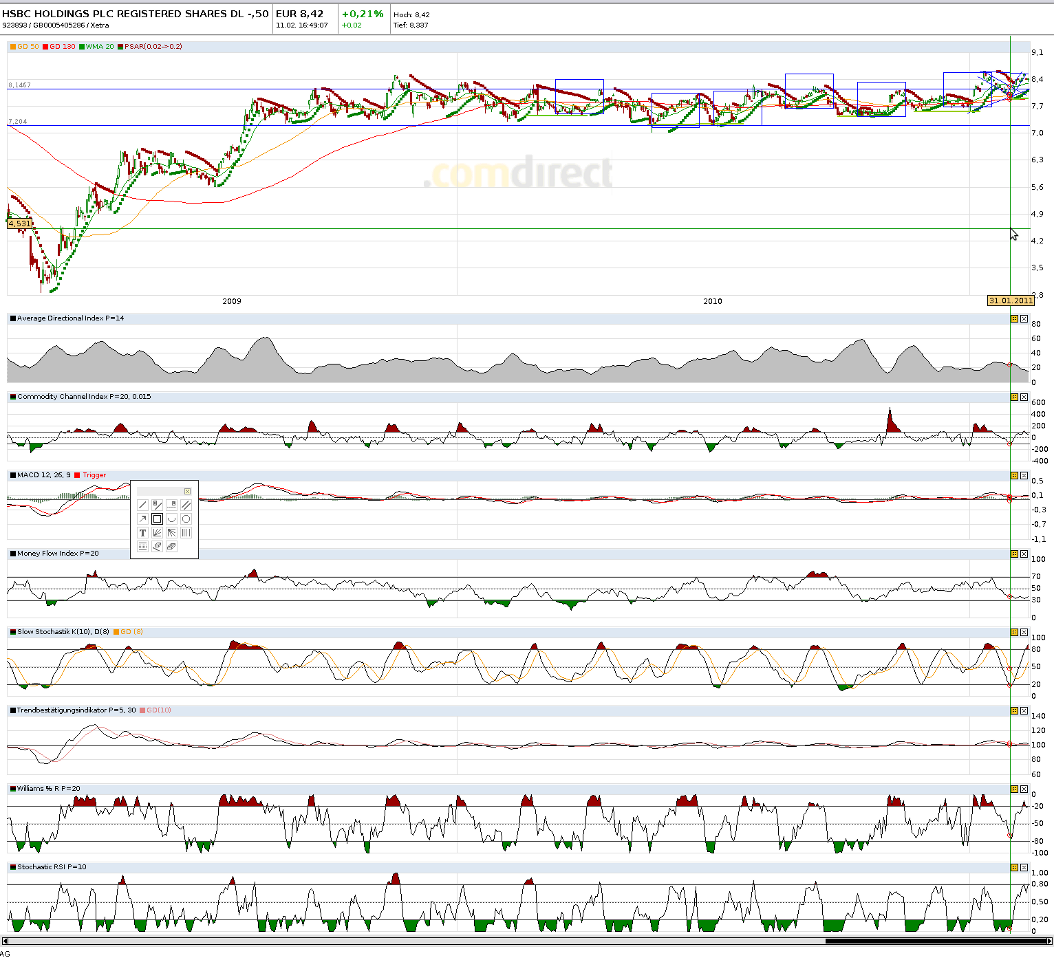Screen dimensions: 1054x960
Task: Select the text annotation tool
Action: pos(143,533)
